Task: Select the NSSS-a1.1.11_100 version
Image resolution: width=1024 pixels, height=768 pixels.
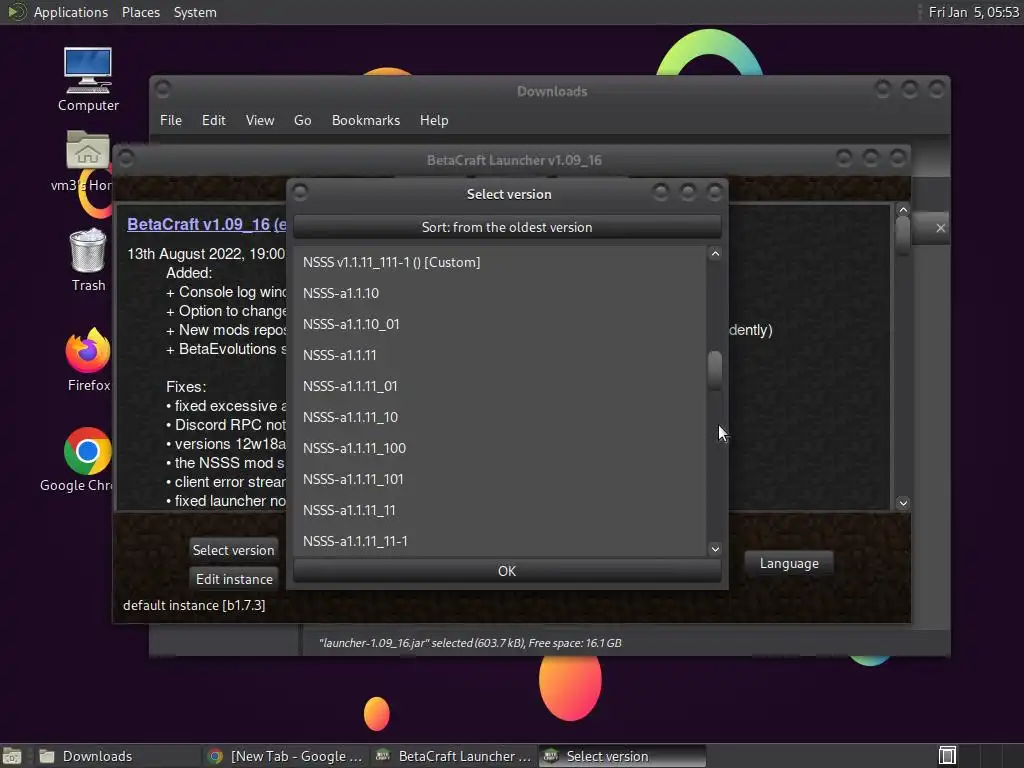Action: coord(500,448)
